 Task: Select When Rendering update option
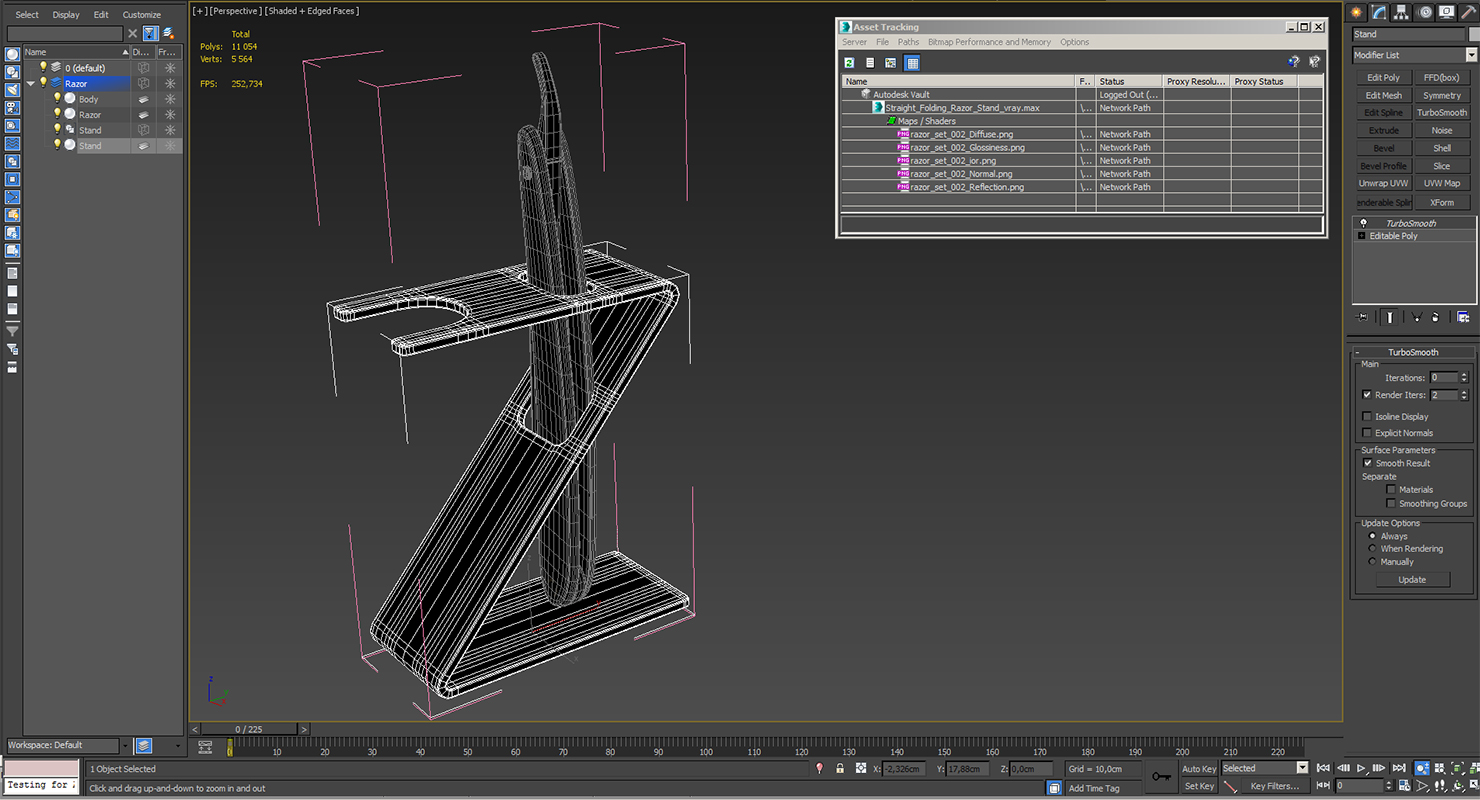1372,549
